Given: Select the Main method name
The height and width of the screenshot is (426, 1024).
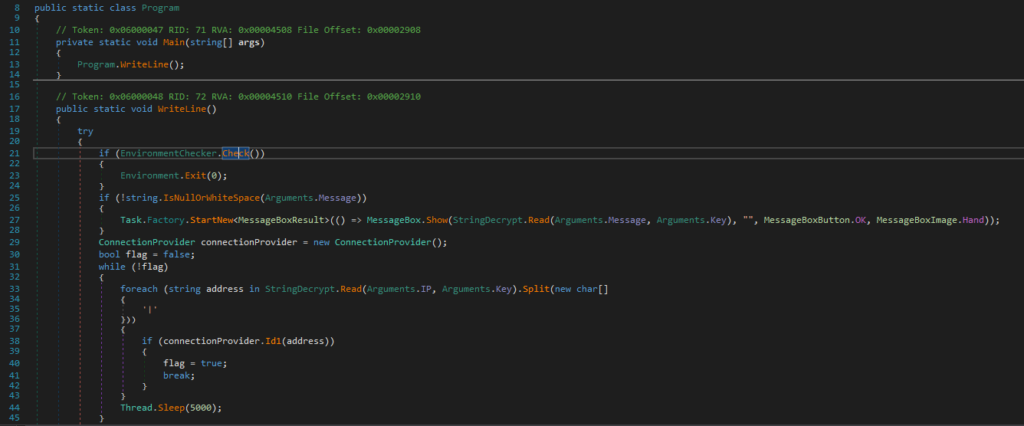Looking at the screenshot, I should (170, 42).
